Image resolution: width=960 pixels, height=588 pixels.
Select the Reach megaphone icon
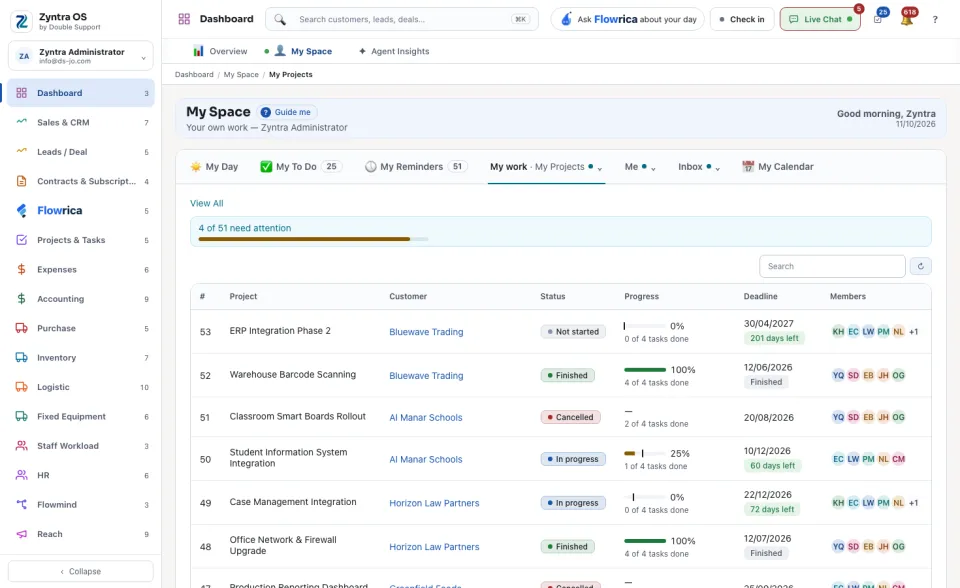click(21, 533)
